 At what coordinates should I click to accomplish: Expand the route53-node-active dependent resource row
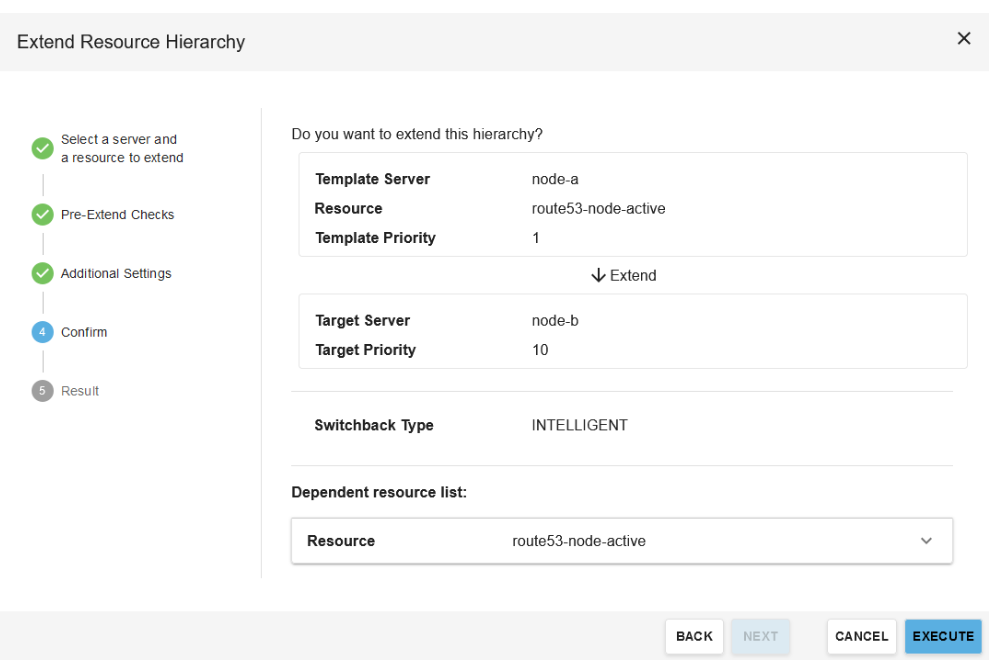[579, 541]
